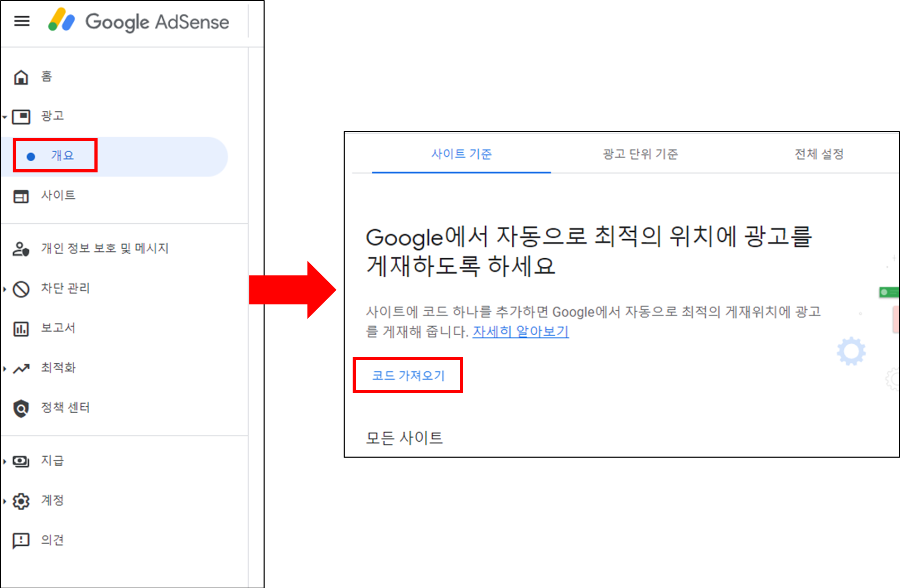The width and height of the screenshot is (900, 588).
Task: Click the sites icon beside 사이트
Action: point(21,196)
